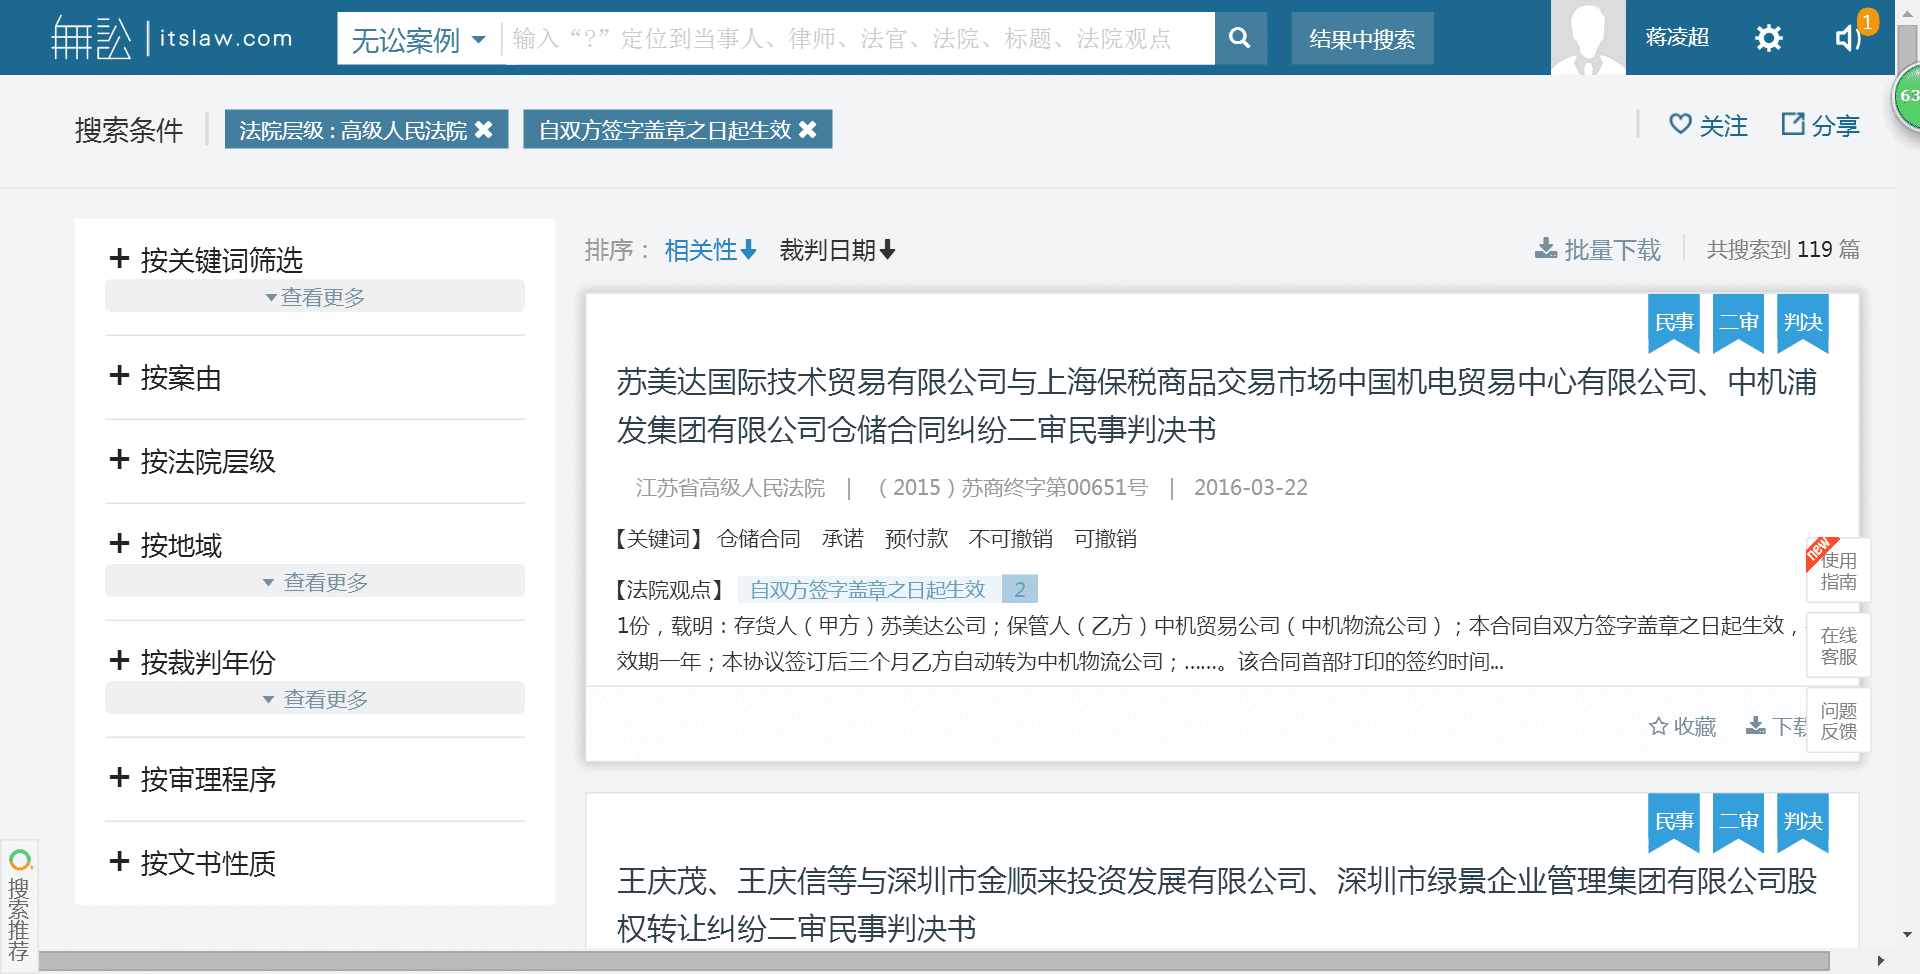Click the user avatar picture
Image resolution: width=1920 pixels, height=974 pixels.
tap(1588, 37)
